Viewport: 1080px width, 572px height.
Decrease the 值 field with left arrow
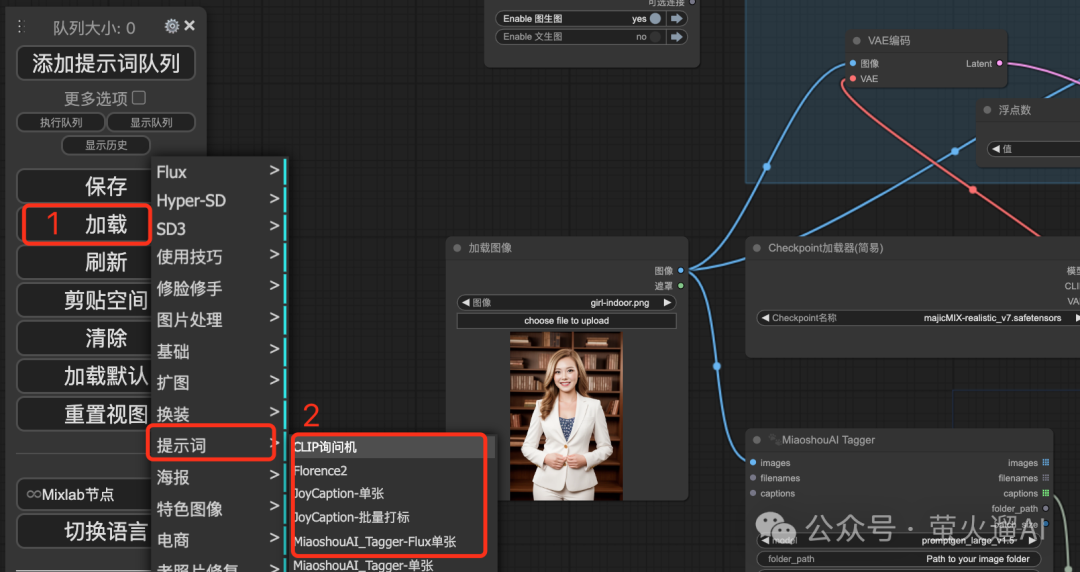[996, 149]
